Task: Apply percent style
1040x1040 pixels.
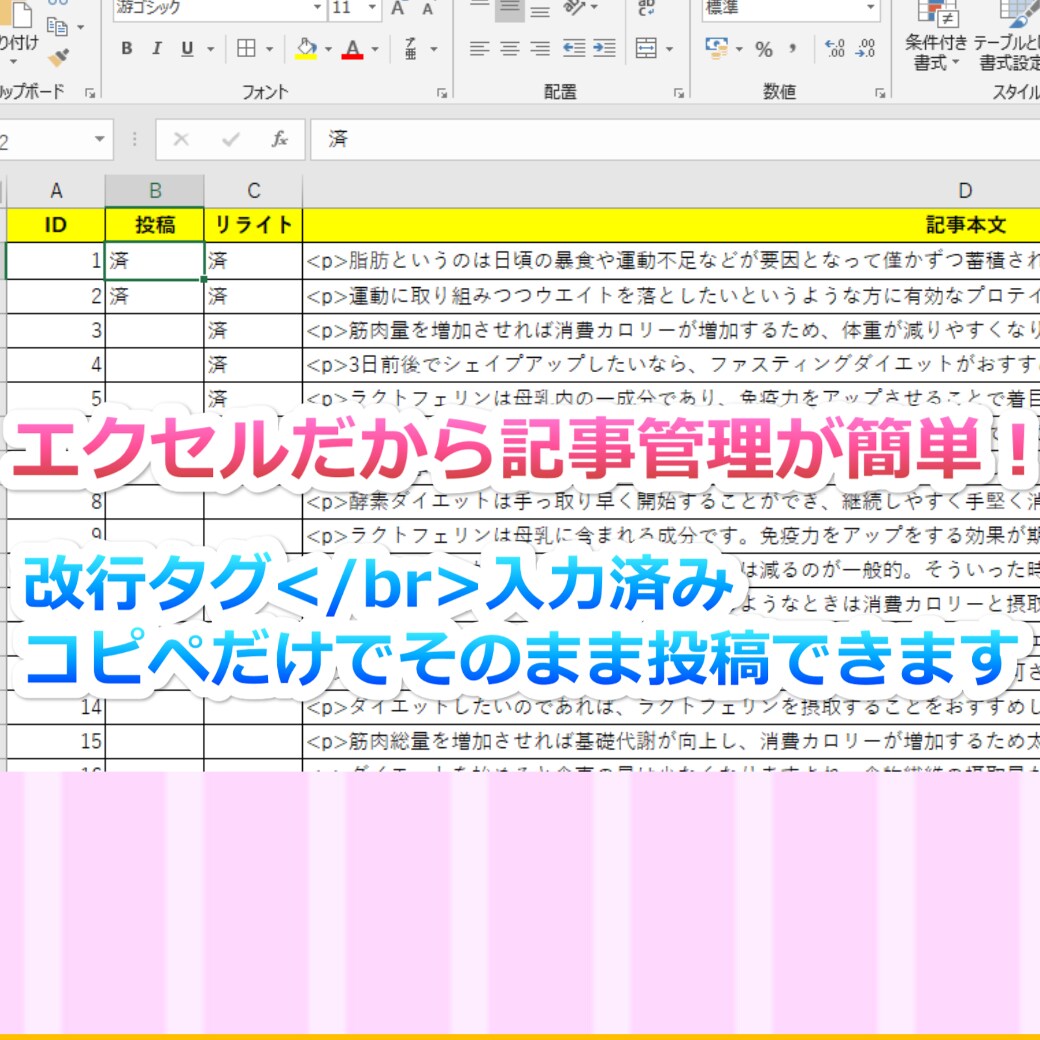Action: [764, 48]
